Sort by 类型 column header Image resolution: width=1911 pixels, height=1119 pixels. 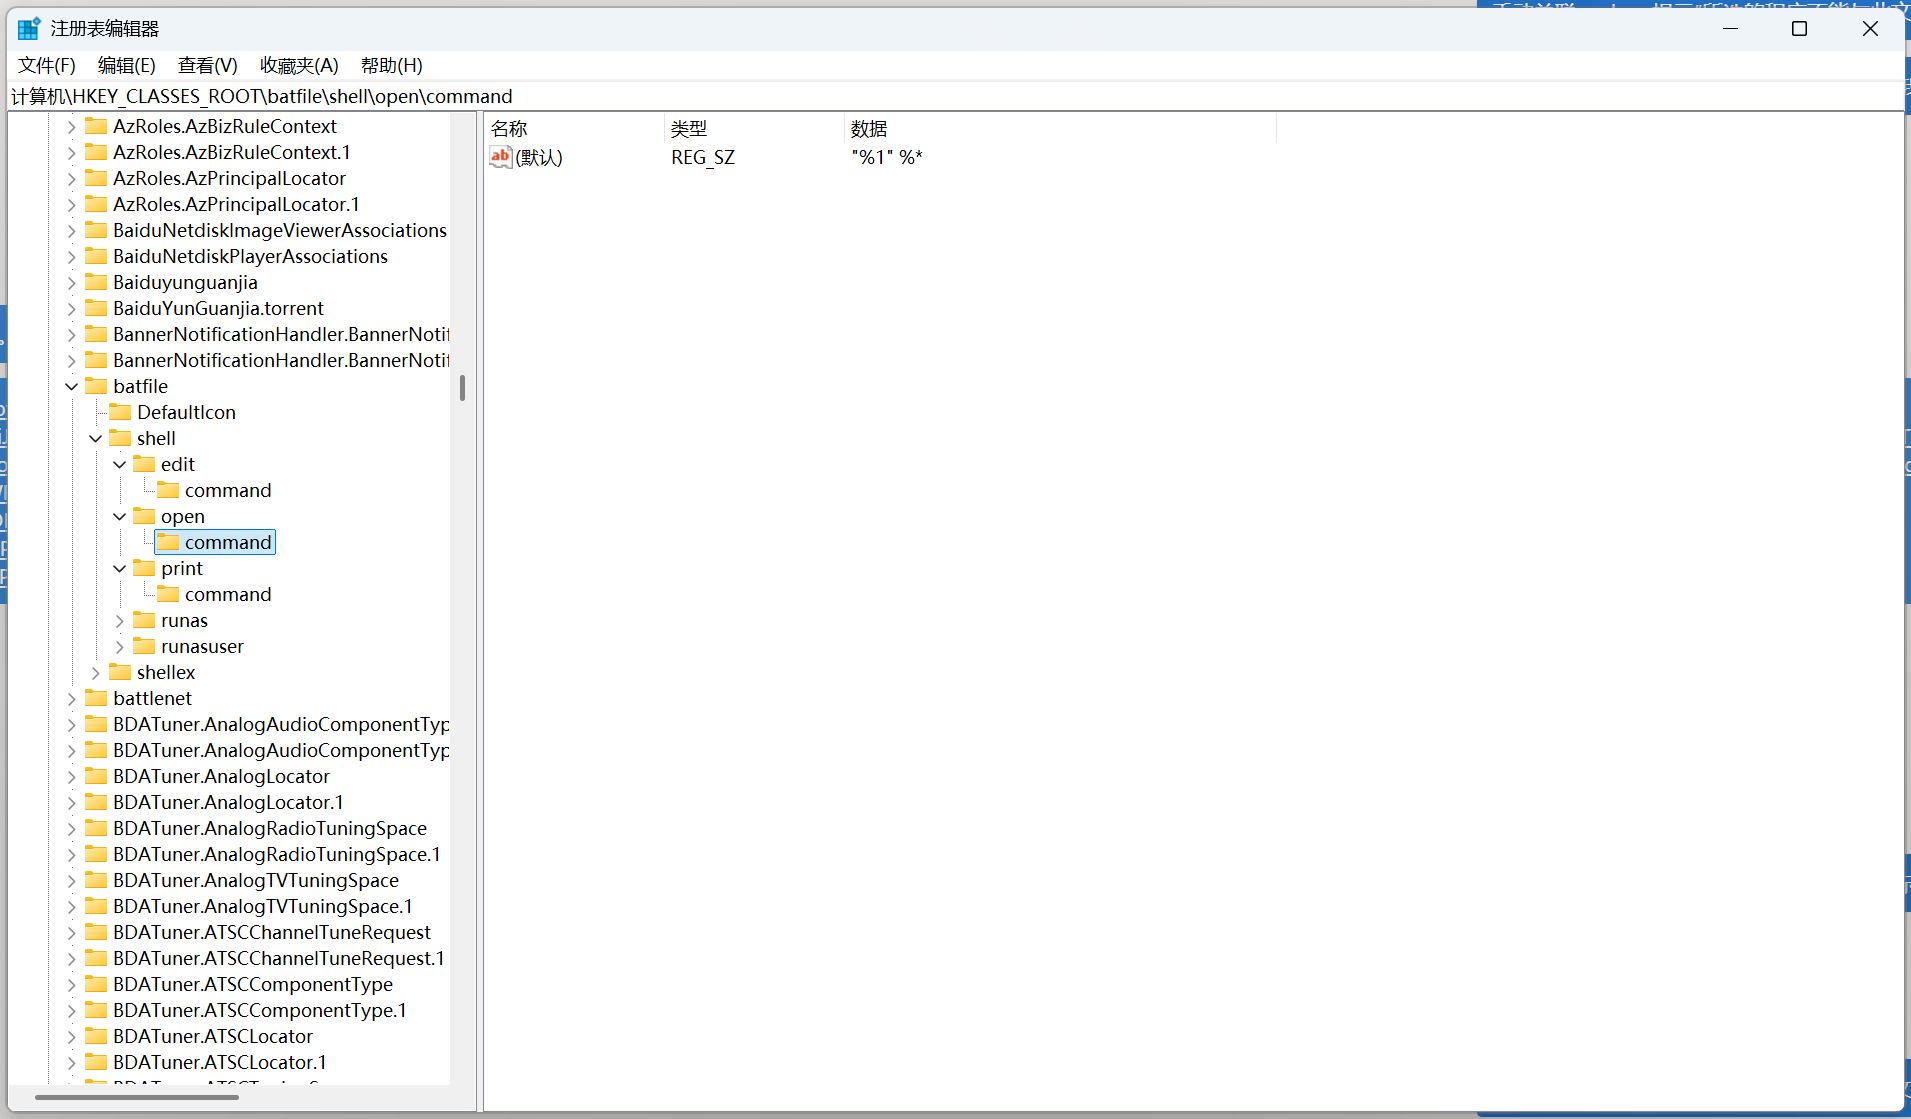tap(754, 128)
